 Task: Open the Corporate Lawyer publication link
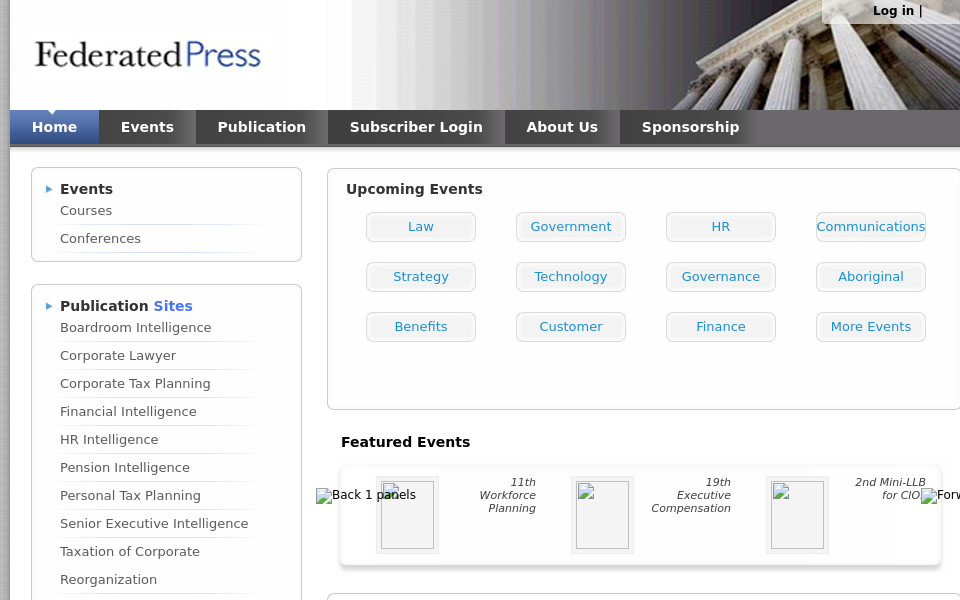118,355
